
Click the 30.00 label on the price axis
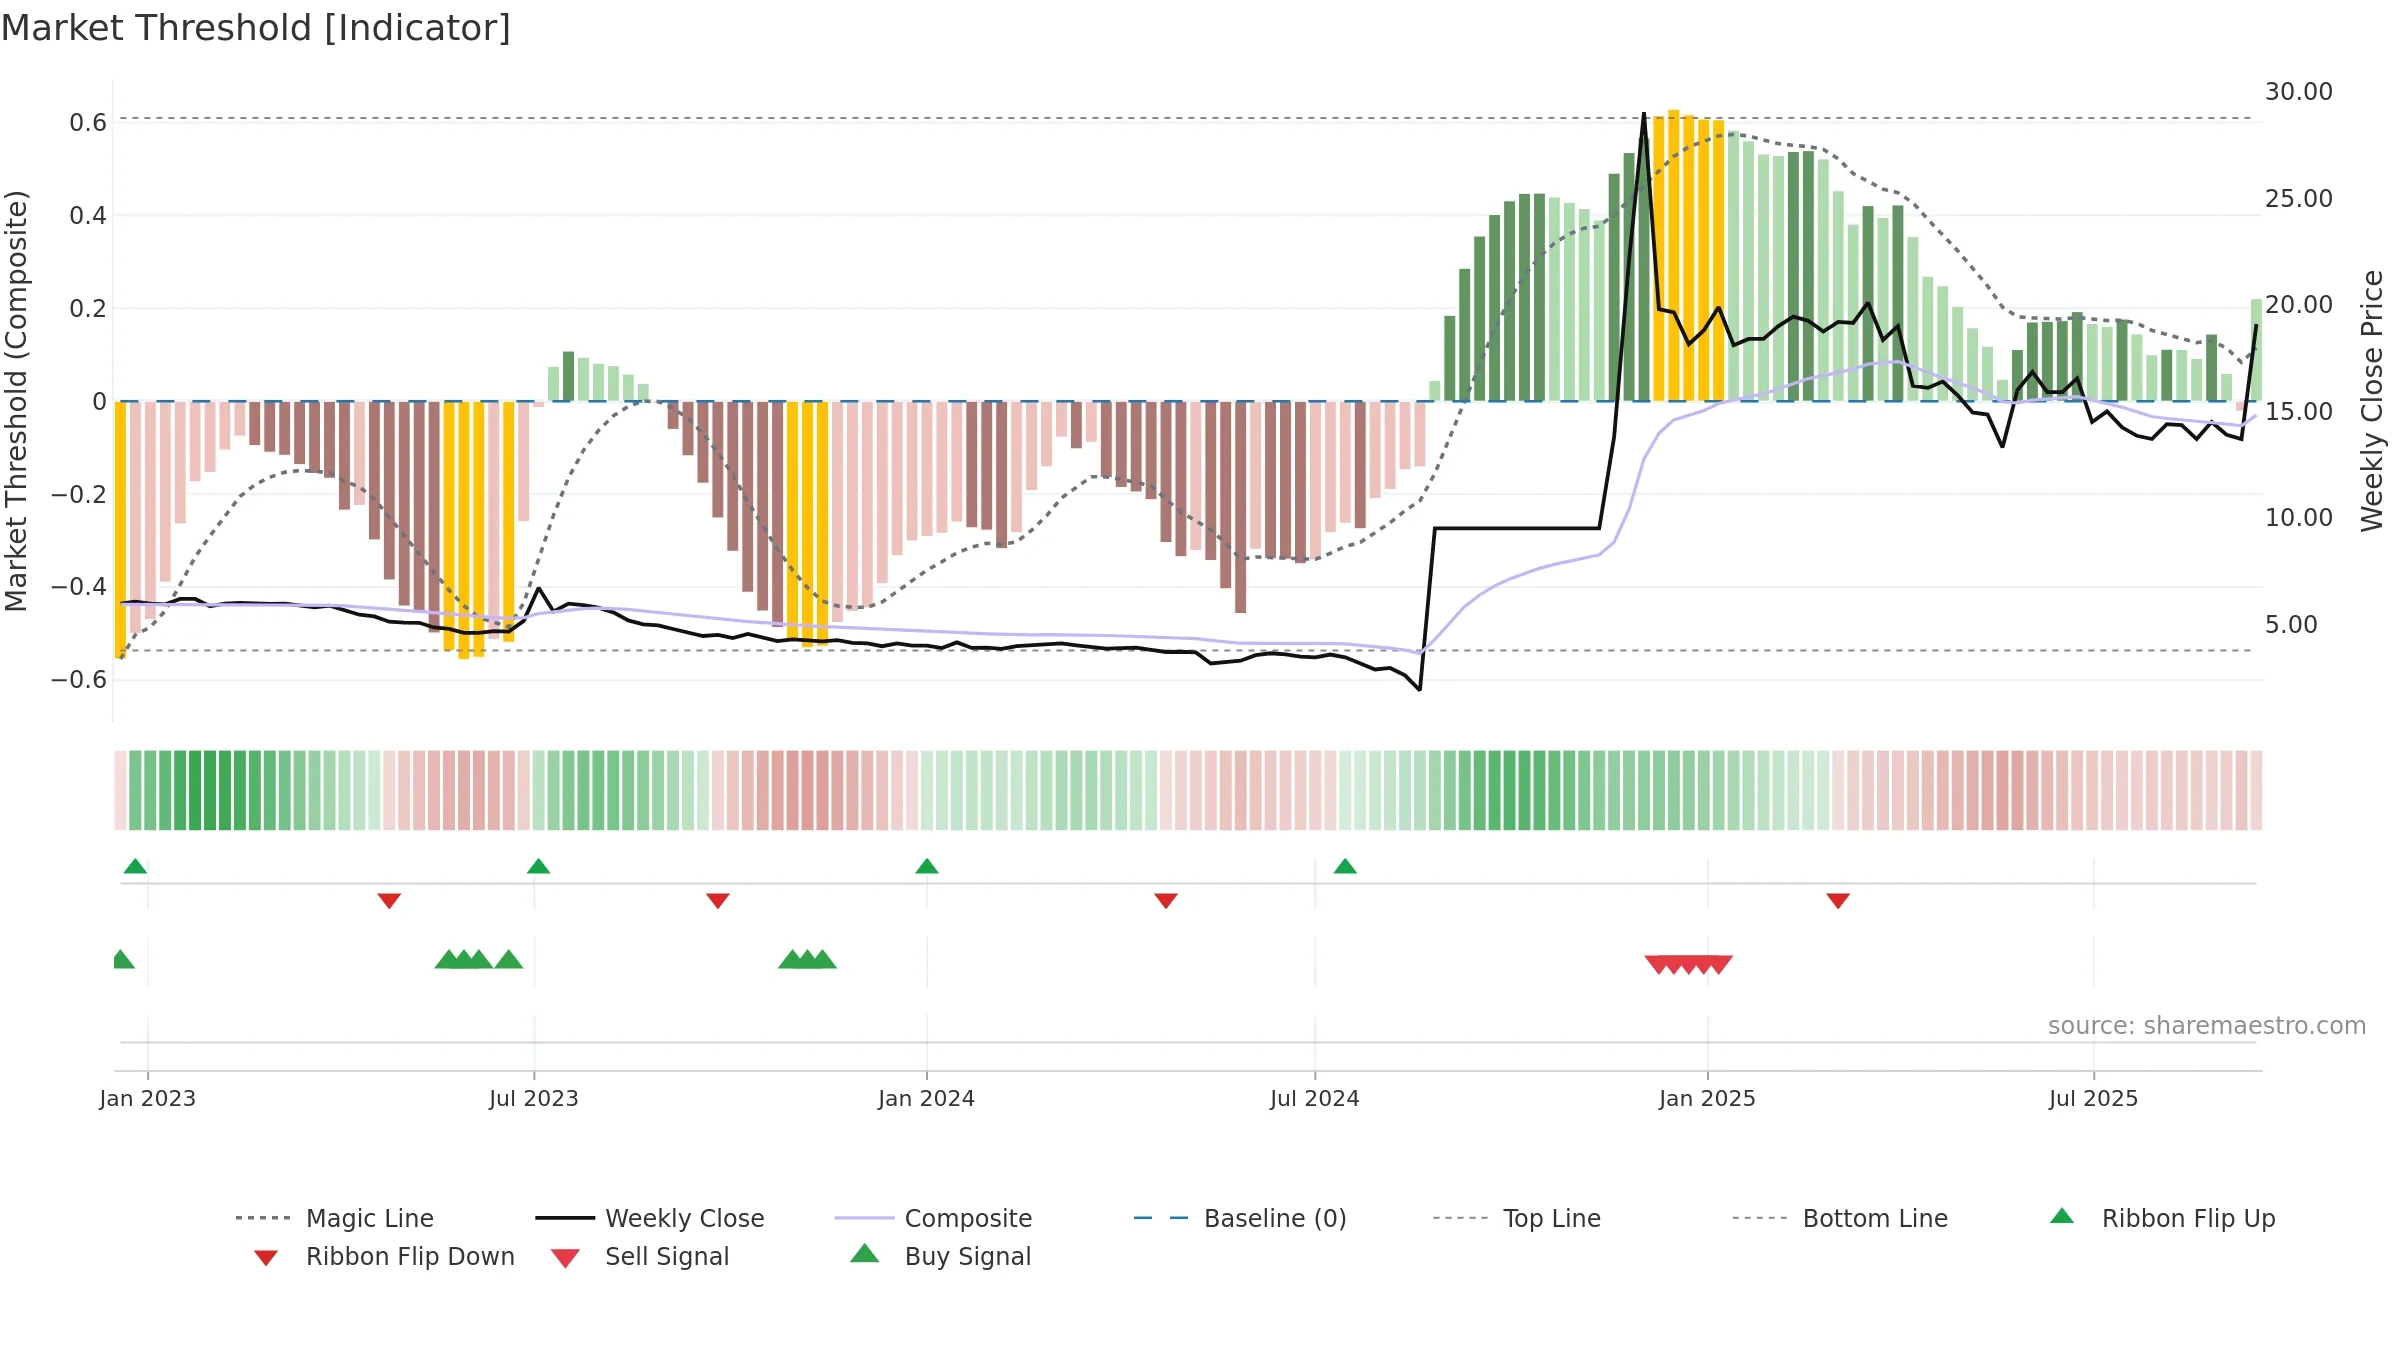tap(2299, 92)
